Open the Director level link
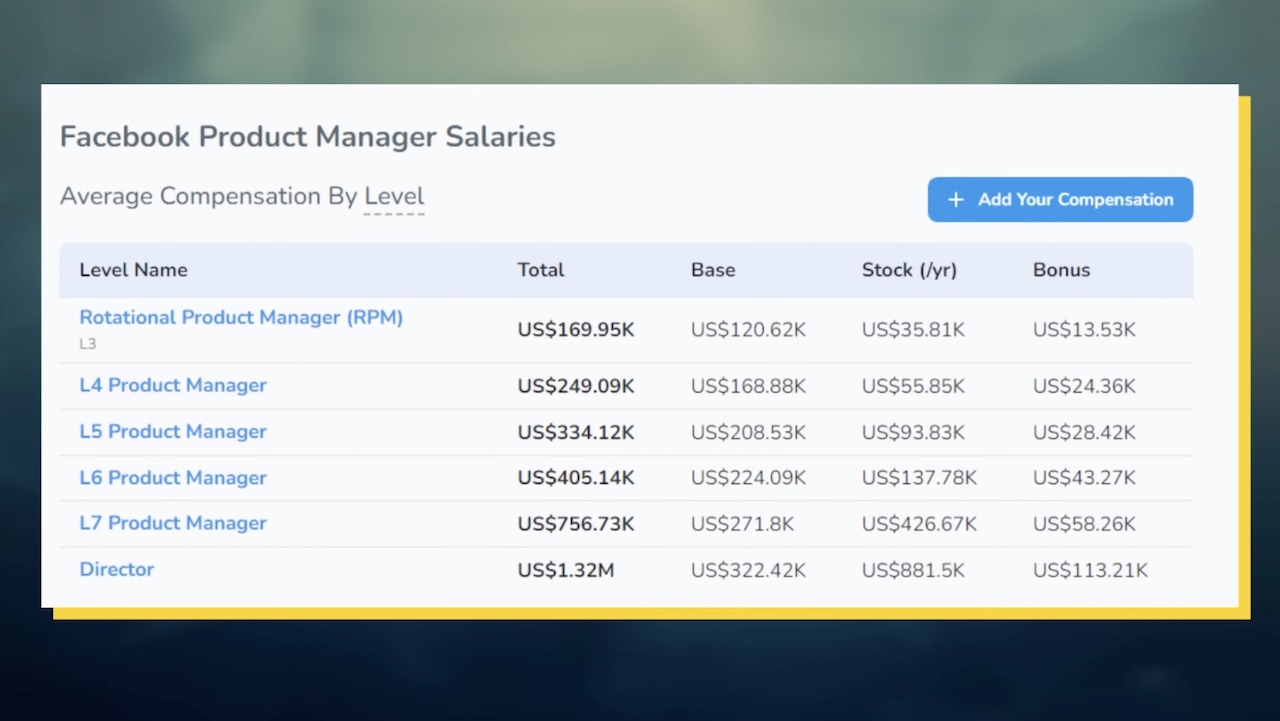The height and width of the screenshot is (721, 1280). tap(117, 569)
